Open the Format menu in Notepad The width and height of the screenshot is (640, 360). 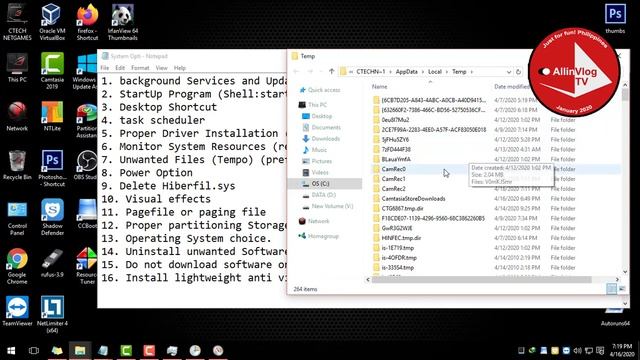pos(140,68)
